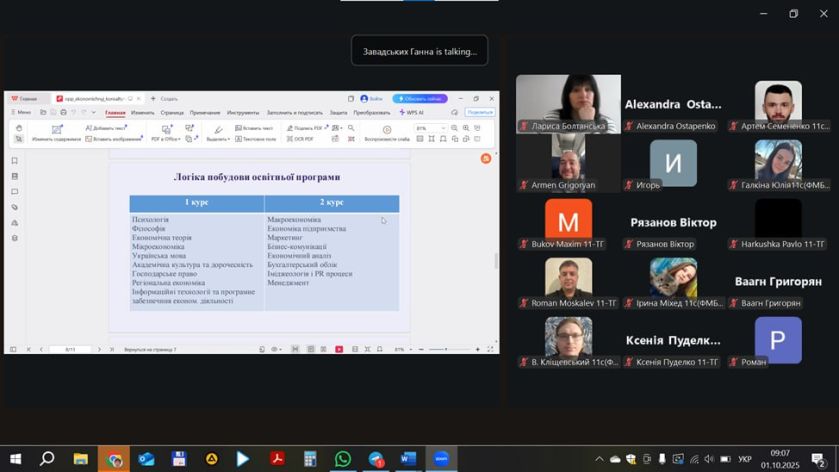Click the muted microphone icon beside Bukov Maxim 11-ТГ
This screenshot has height=472, width=839.
524,244
